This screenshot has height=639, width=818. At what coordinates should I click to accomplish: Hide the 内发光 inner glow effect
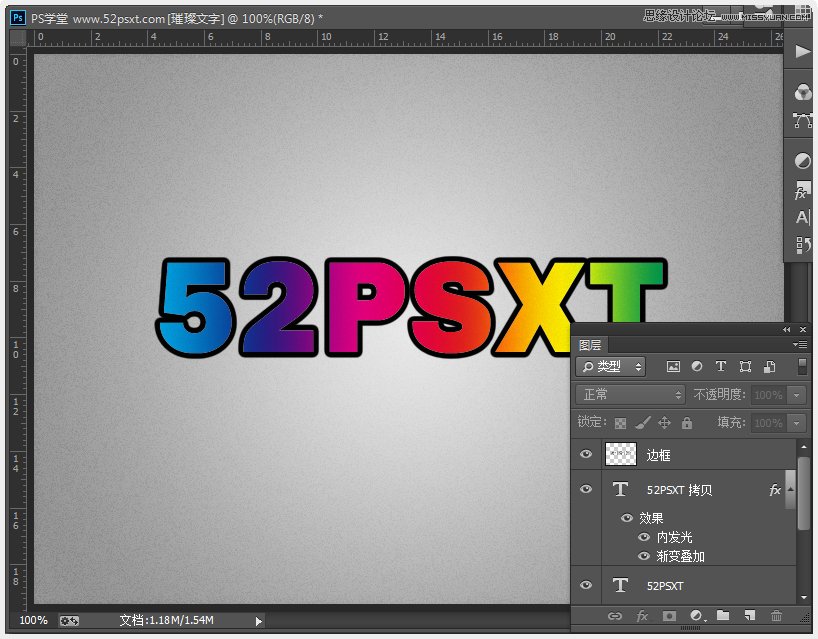[x=644, y=537]
